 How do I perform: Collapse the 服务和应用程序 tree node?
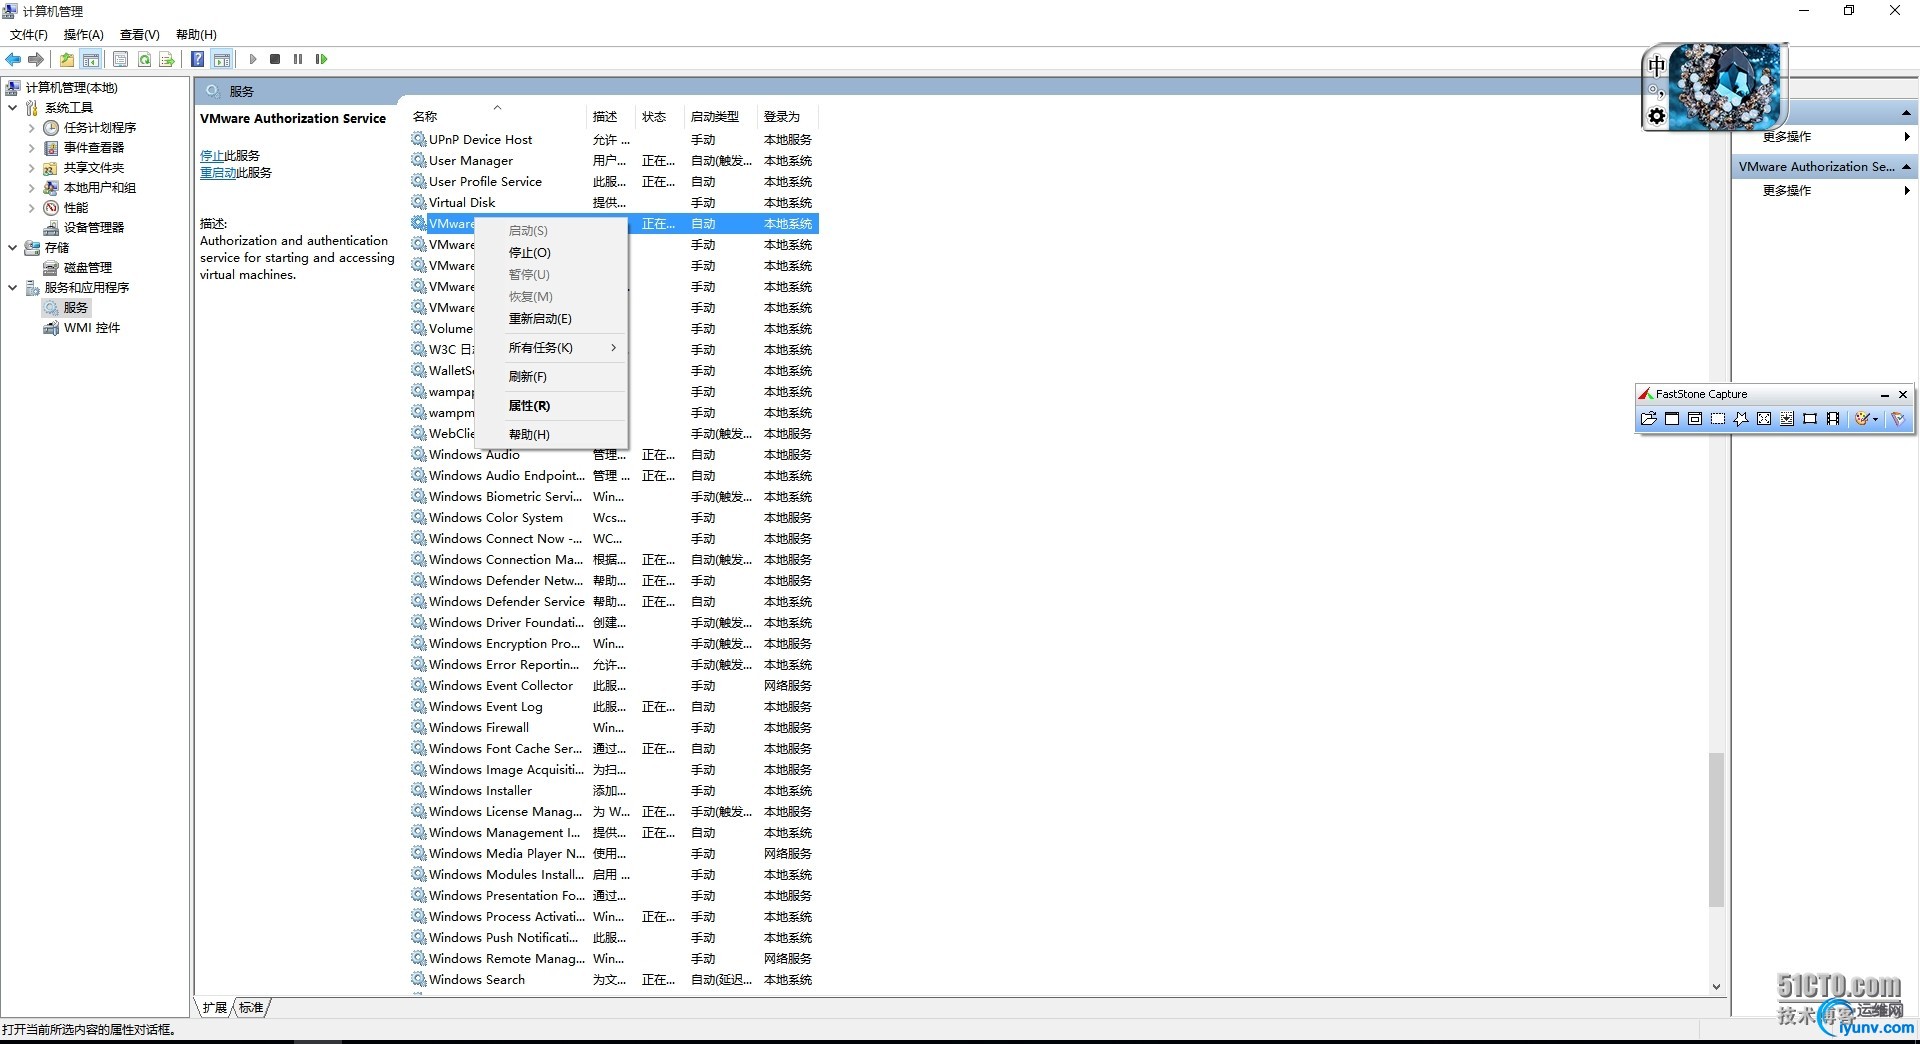tap(12, 288)
